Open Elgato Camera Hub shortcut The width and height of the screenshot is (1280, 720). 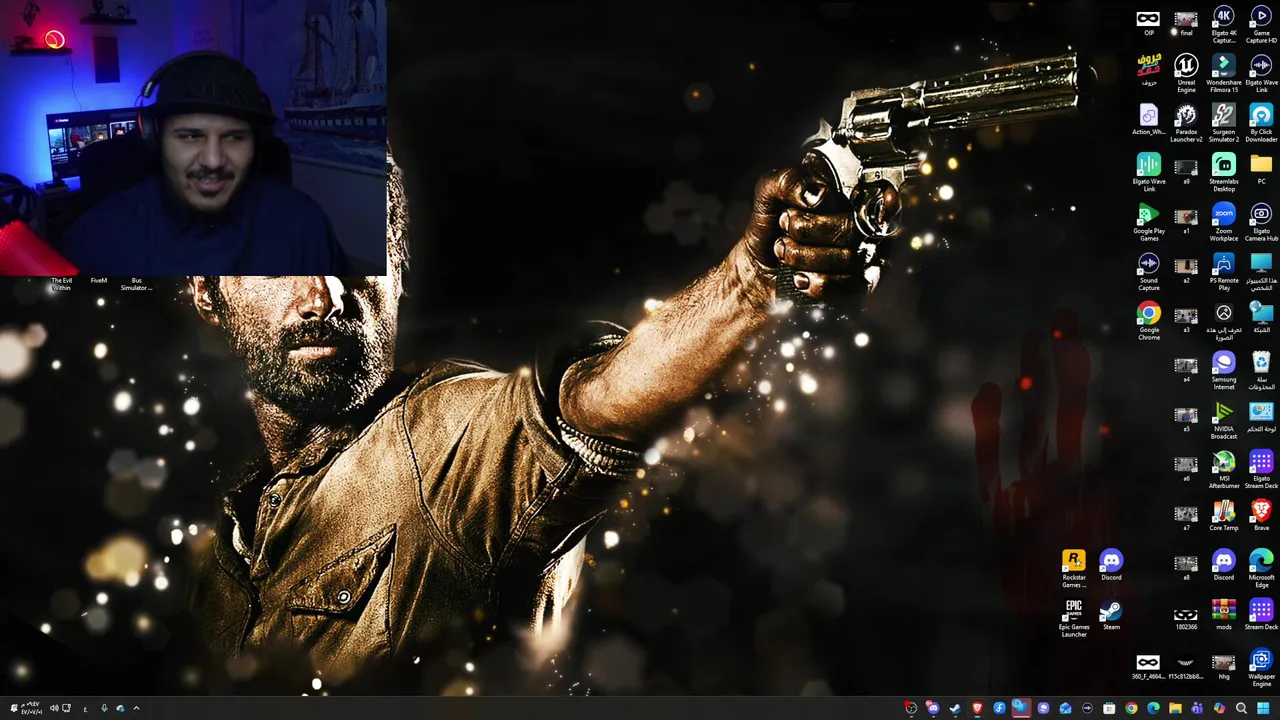point(1261,221)
